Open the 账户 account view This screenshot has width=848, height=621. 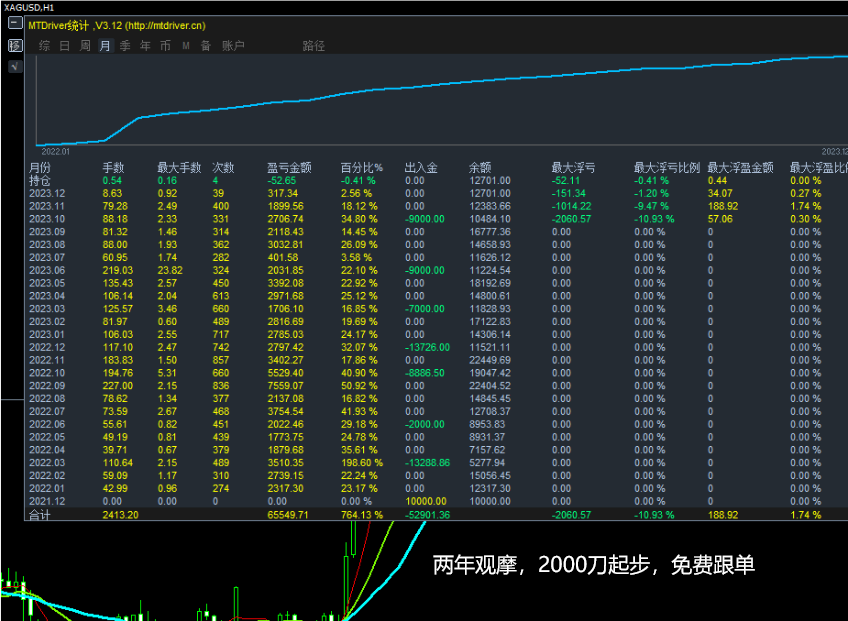coord(233,45)
